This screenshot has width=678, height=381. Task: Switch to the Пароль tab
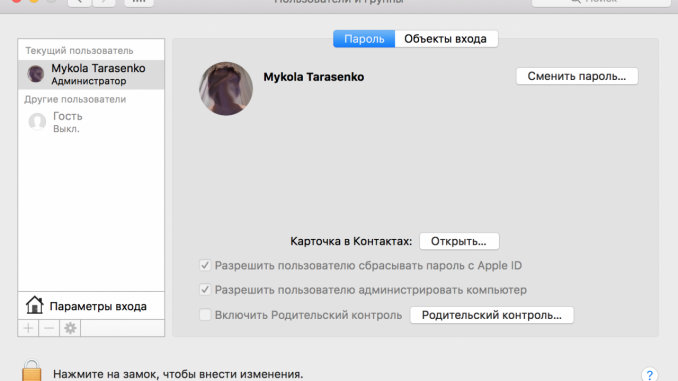click(364, 39)
